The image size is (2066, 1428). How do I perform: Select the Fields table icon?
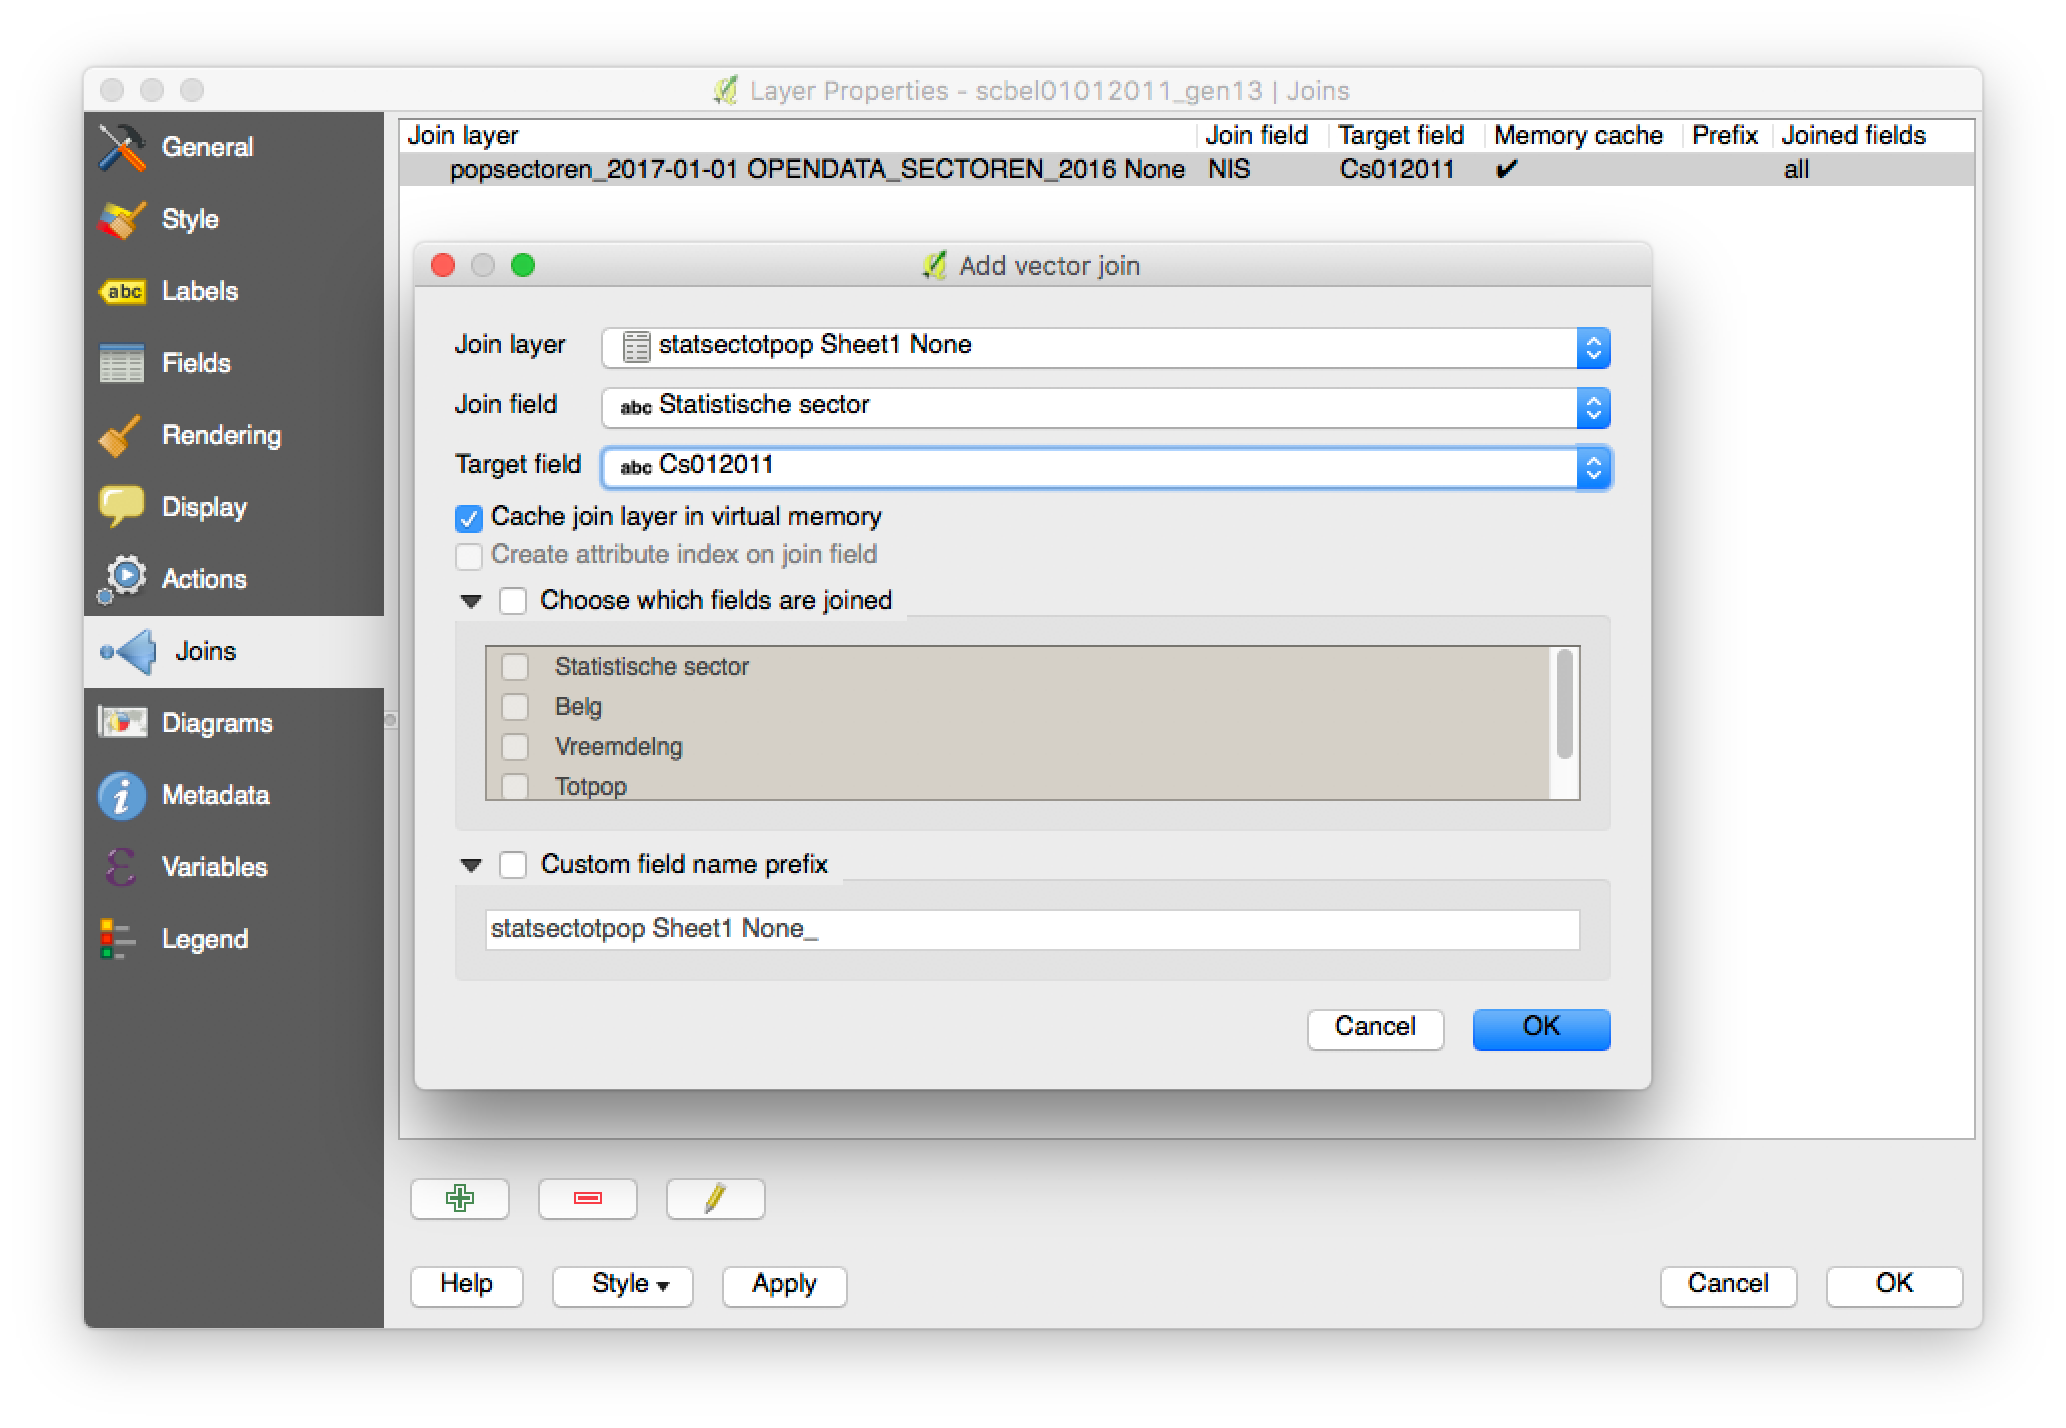[122, 363]
